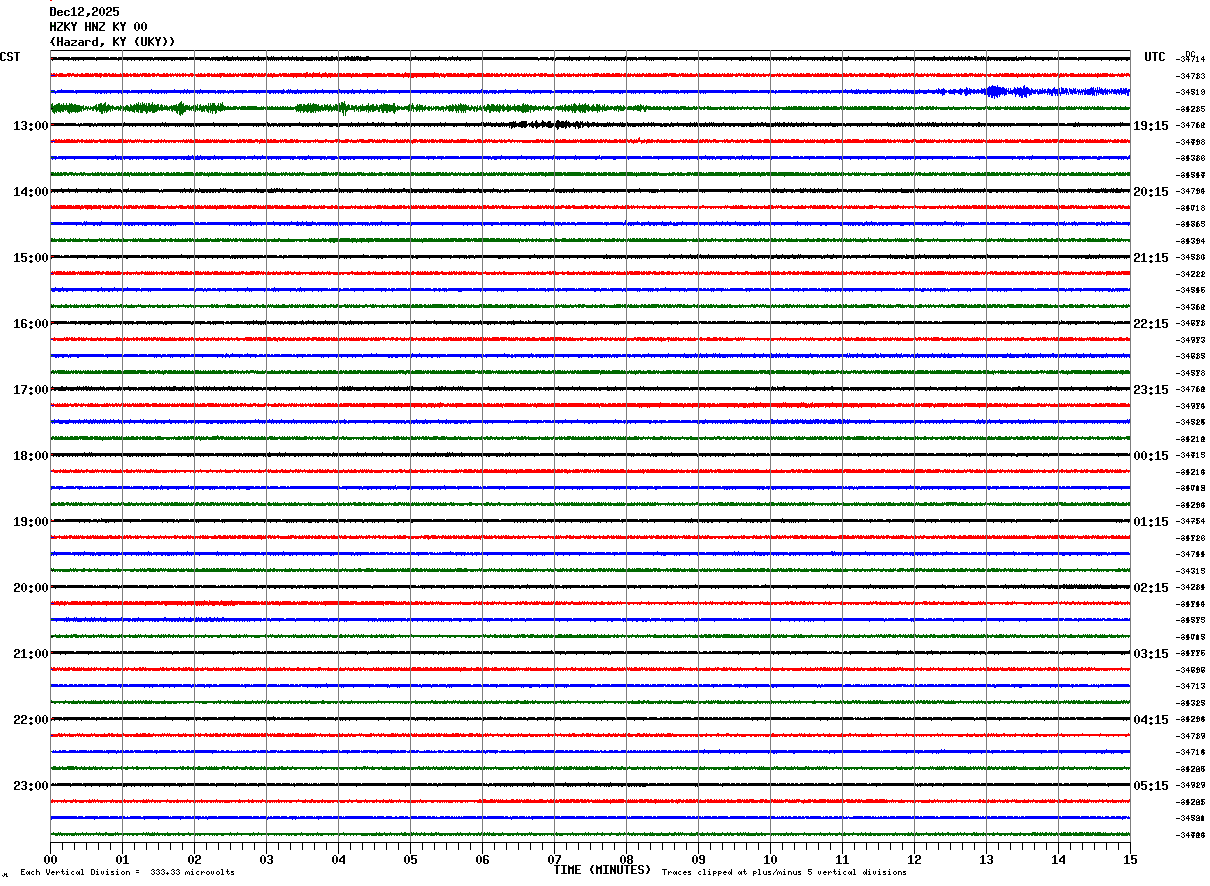The height and width of the screenshot is (886, 1210).
Task: Click minute-axis tick label 01
Action: [x=122, y=859]
